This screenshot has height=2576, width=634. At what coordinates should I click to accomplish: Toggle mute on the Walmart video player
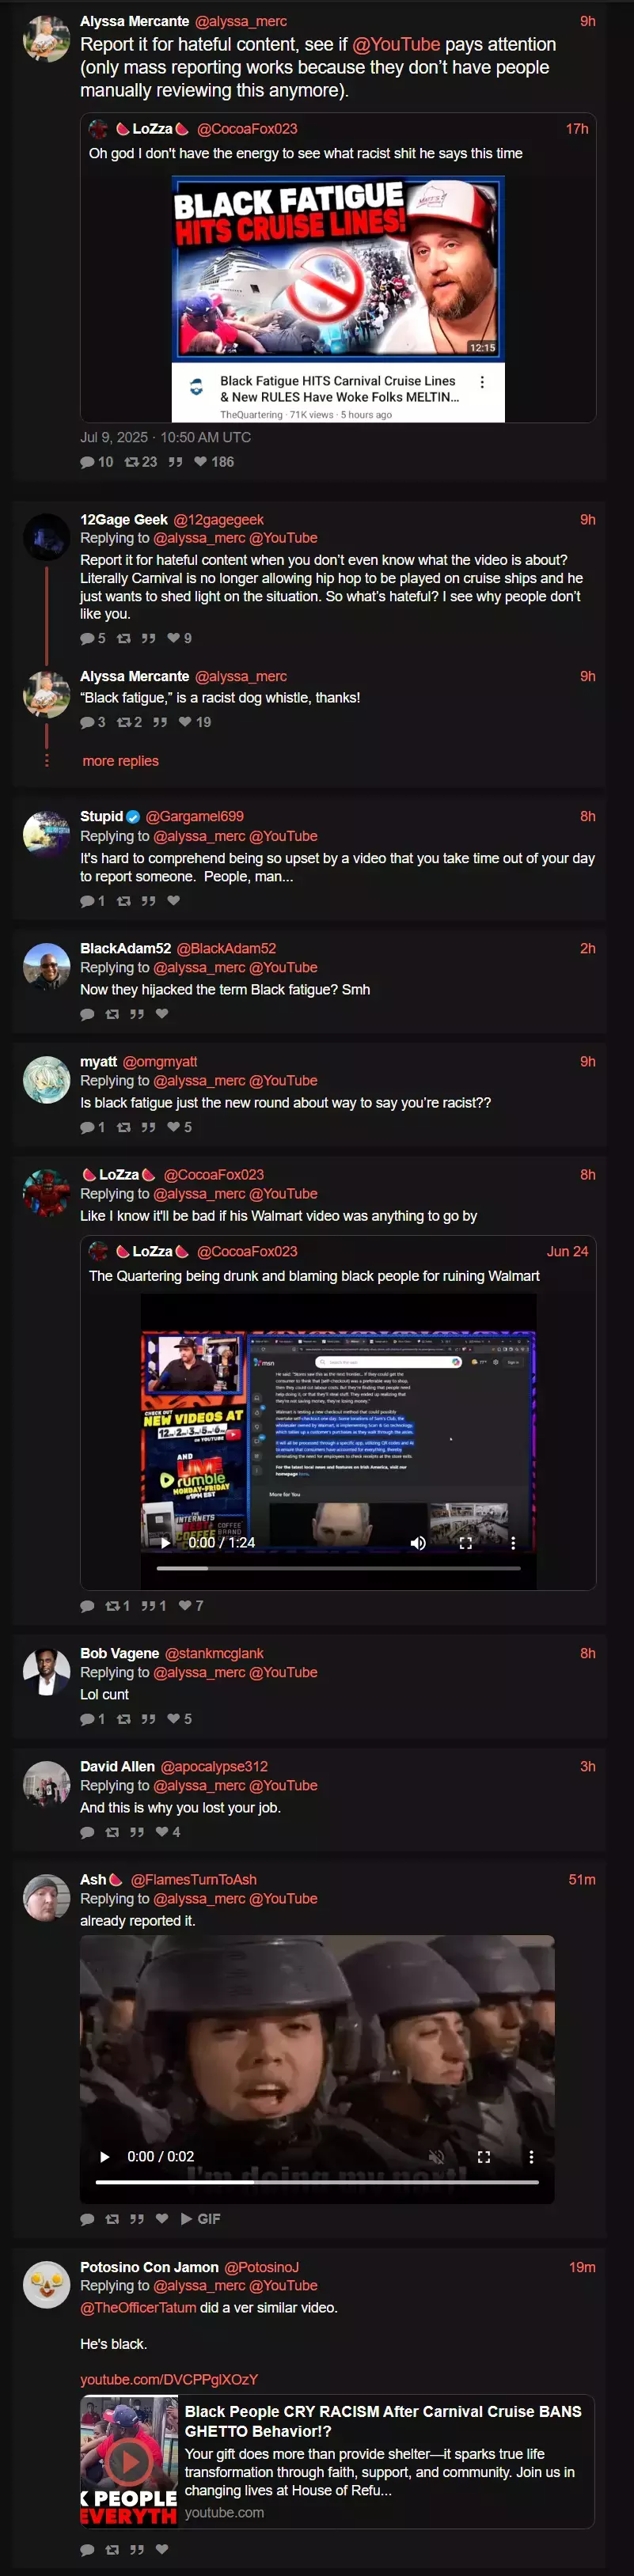pos(418,1543)
